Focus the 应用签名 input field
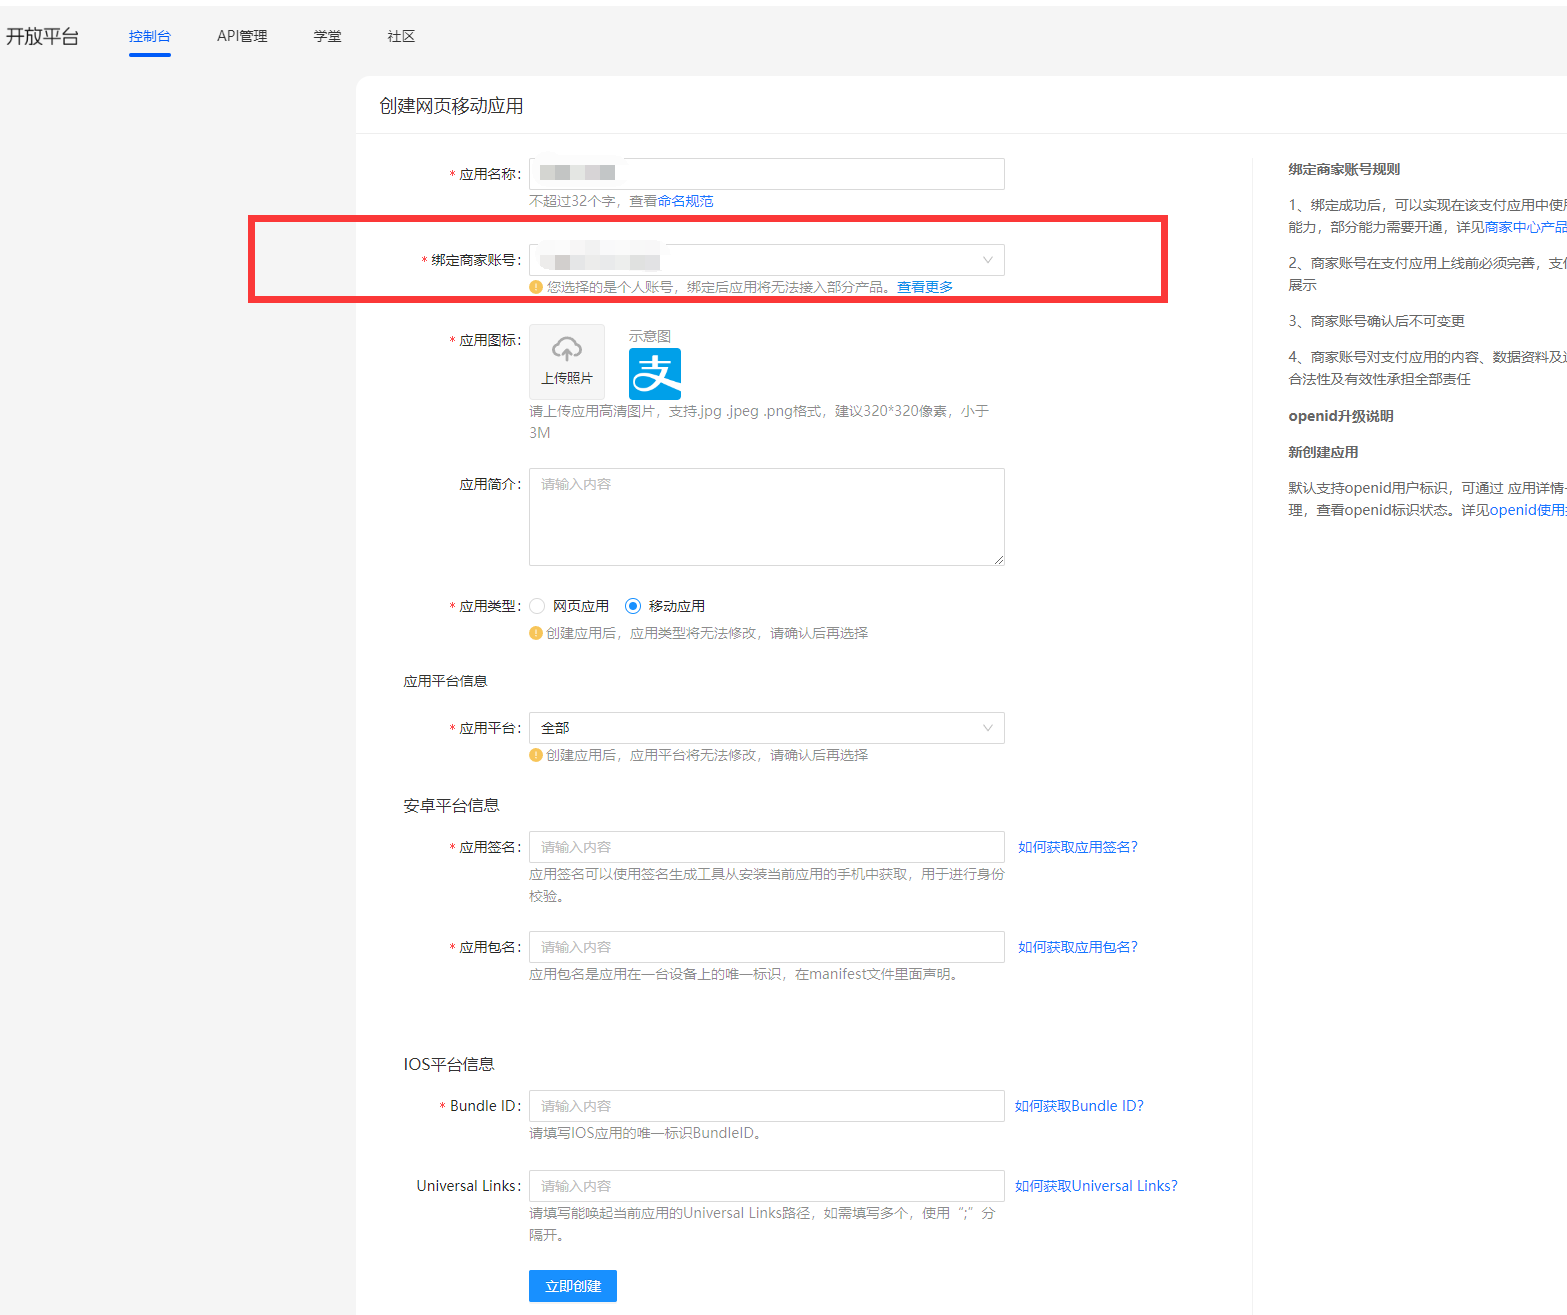 [766, 847]
